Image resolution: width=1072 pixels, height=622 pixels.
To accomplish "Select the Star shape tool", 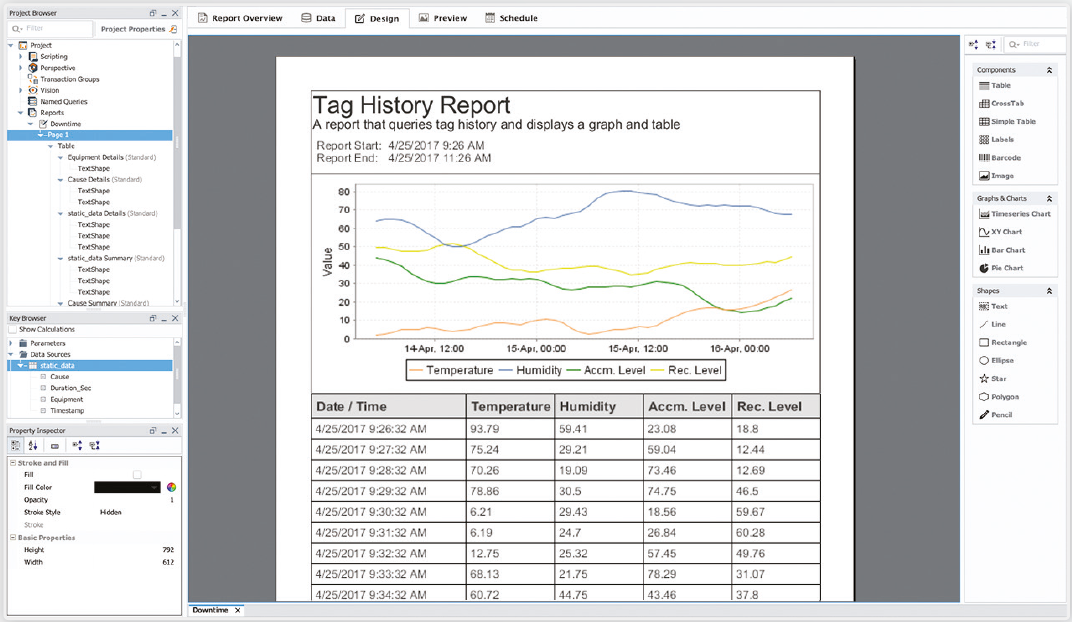I will 998,379.
